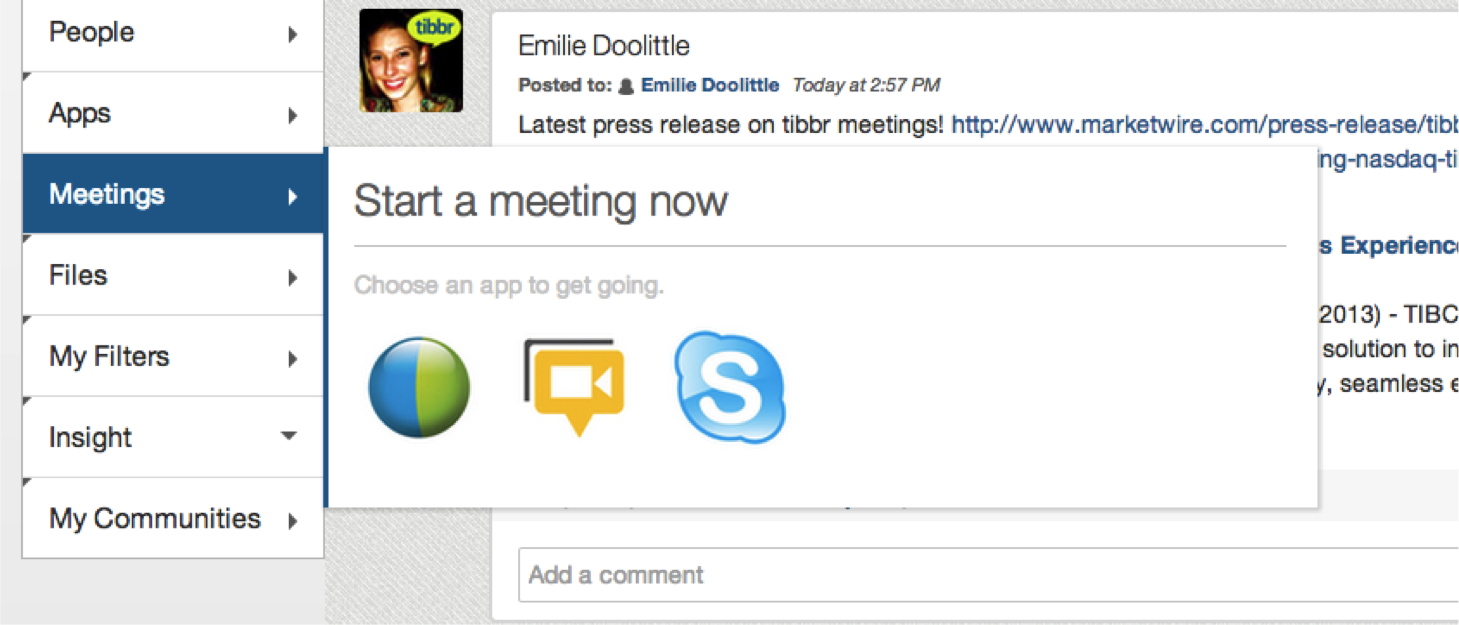Click the Add a comment field
This screenshot has height=625, width=1459.
coord(988,575)
